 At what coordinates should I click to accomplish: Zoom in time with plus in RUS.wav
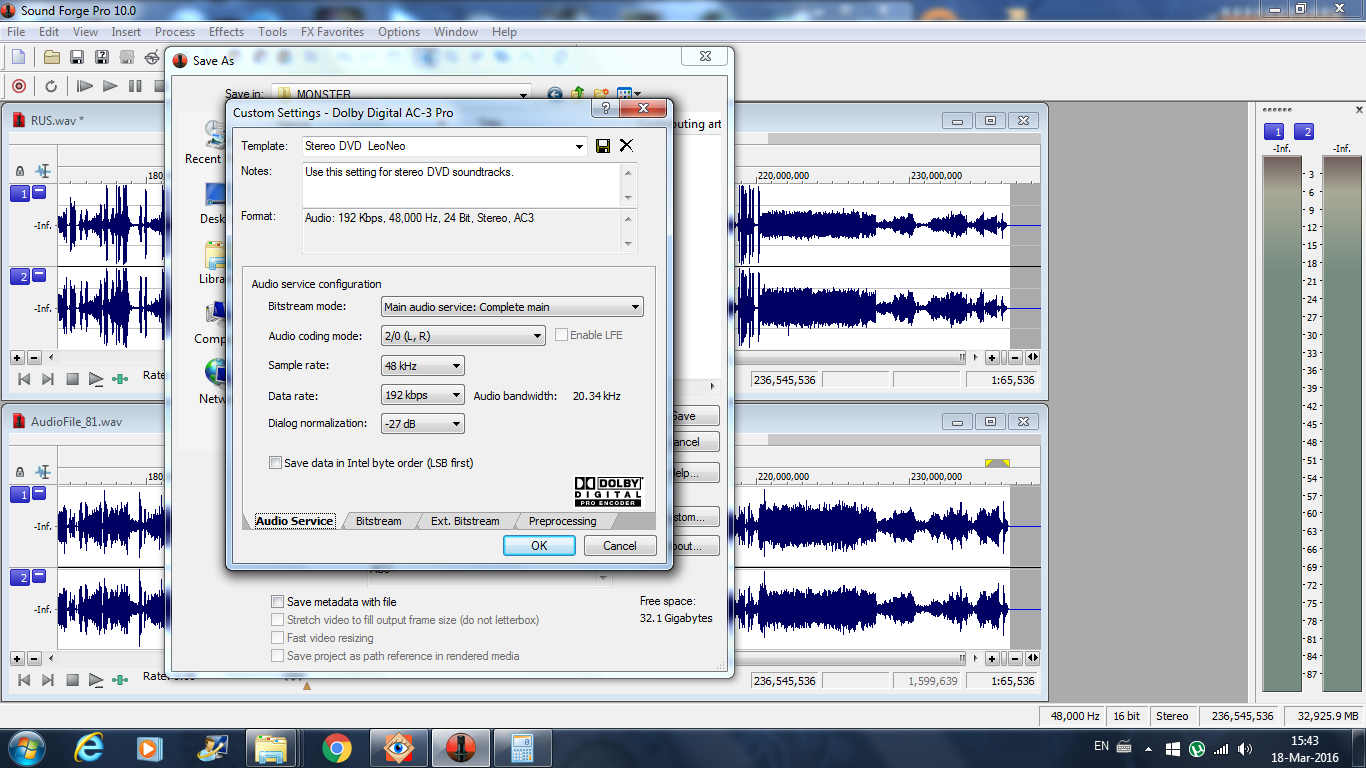click(992, 357)
